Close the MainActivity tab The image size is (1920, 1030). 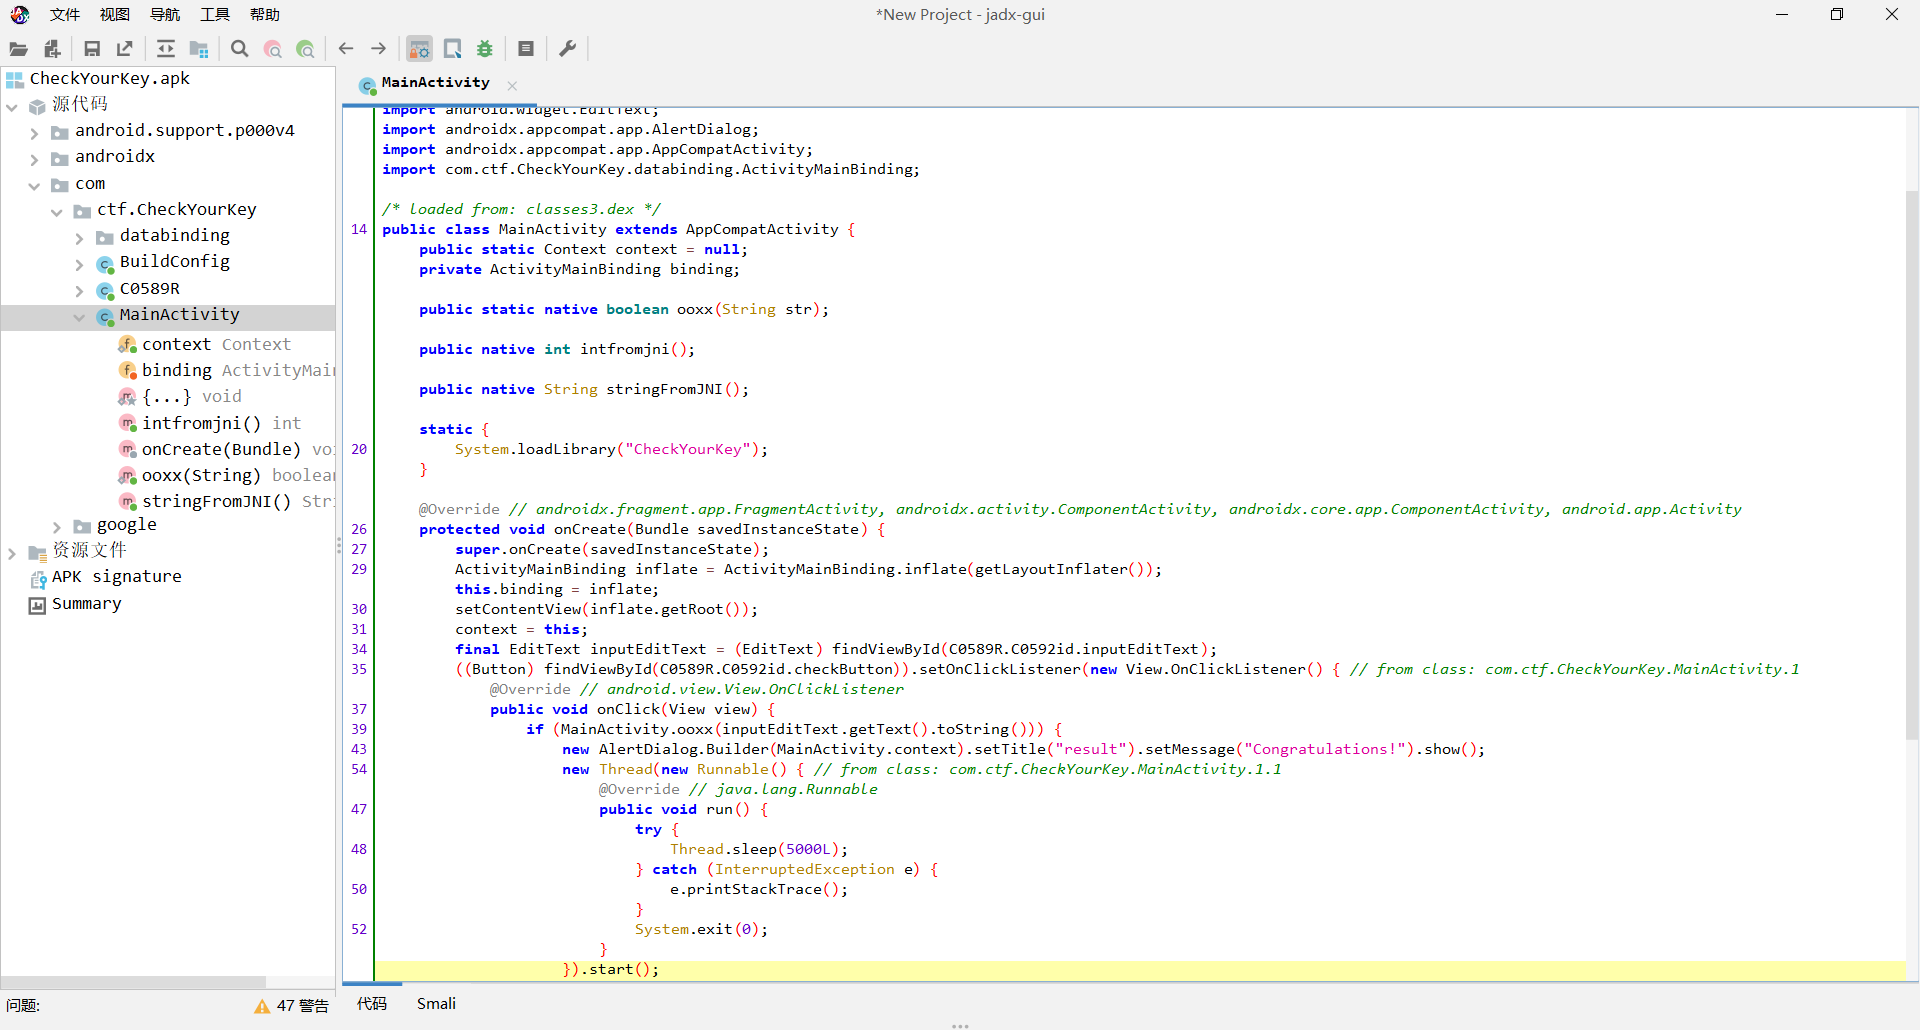(x=512, y=86)
